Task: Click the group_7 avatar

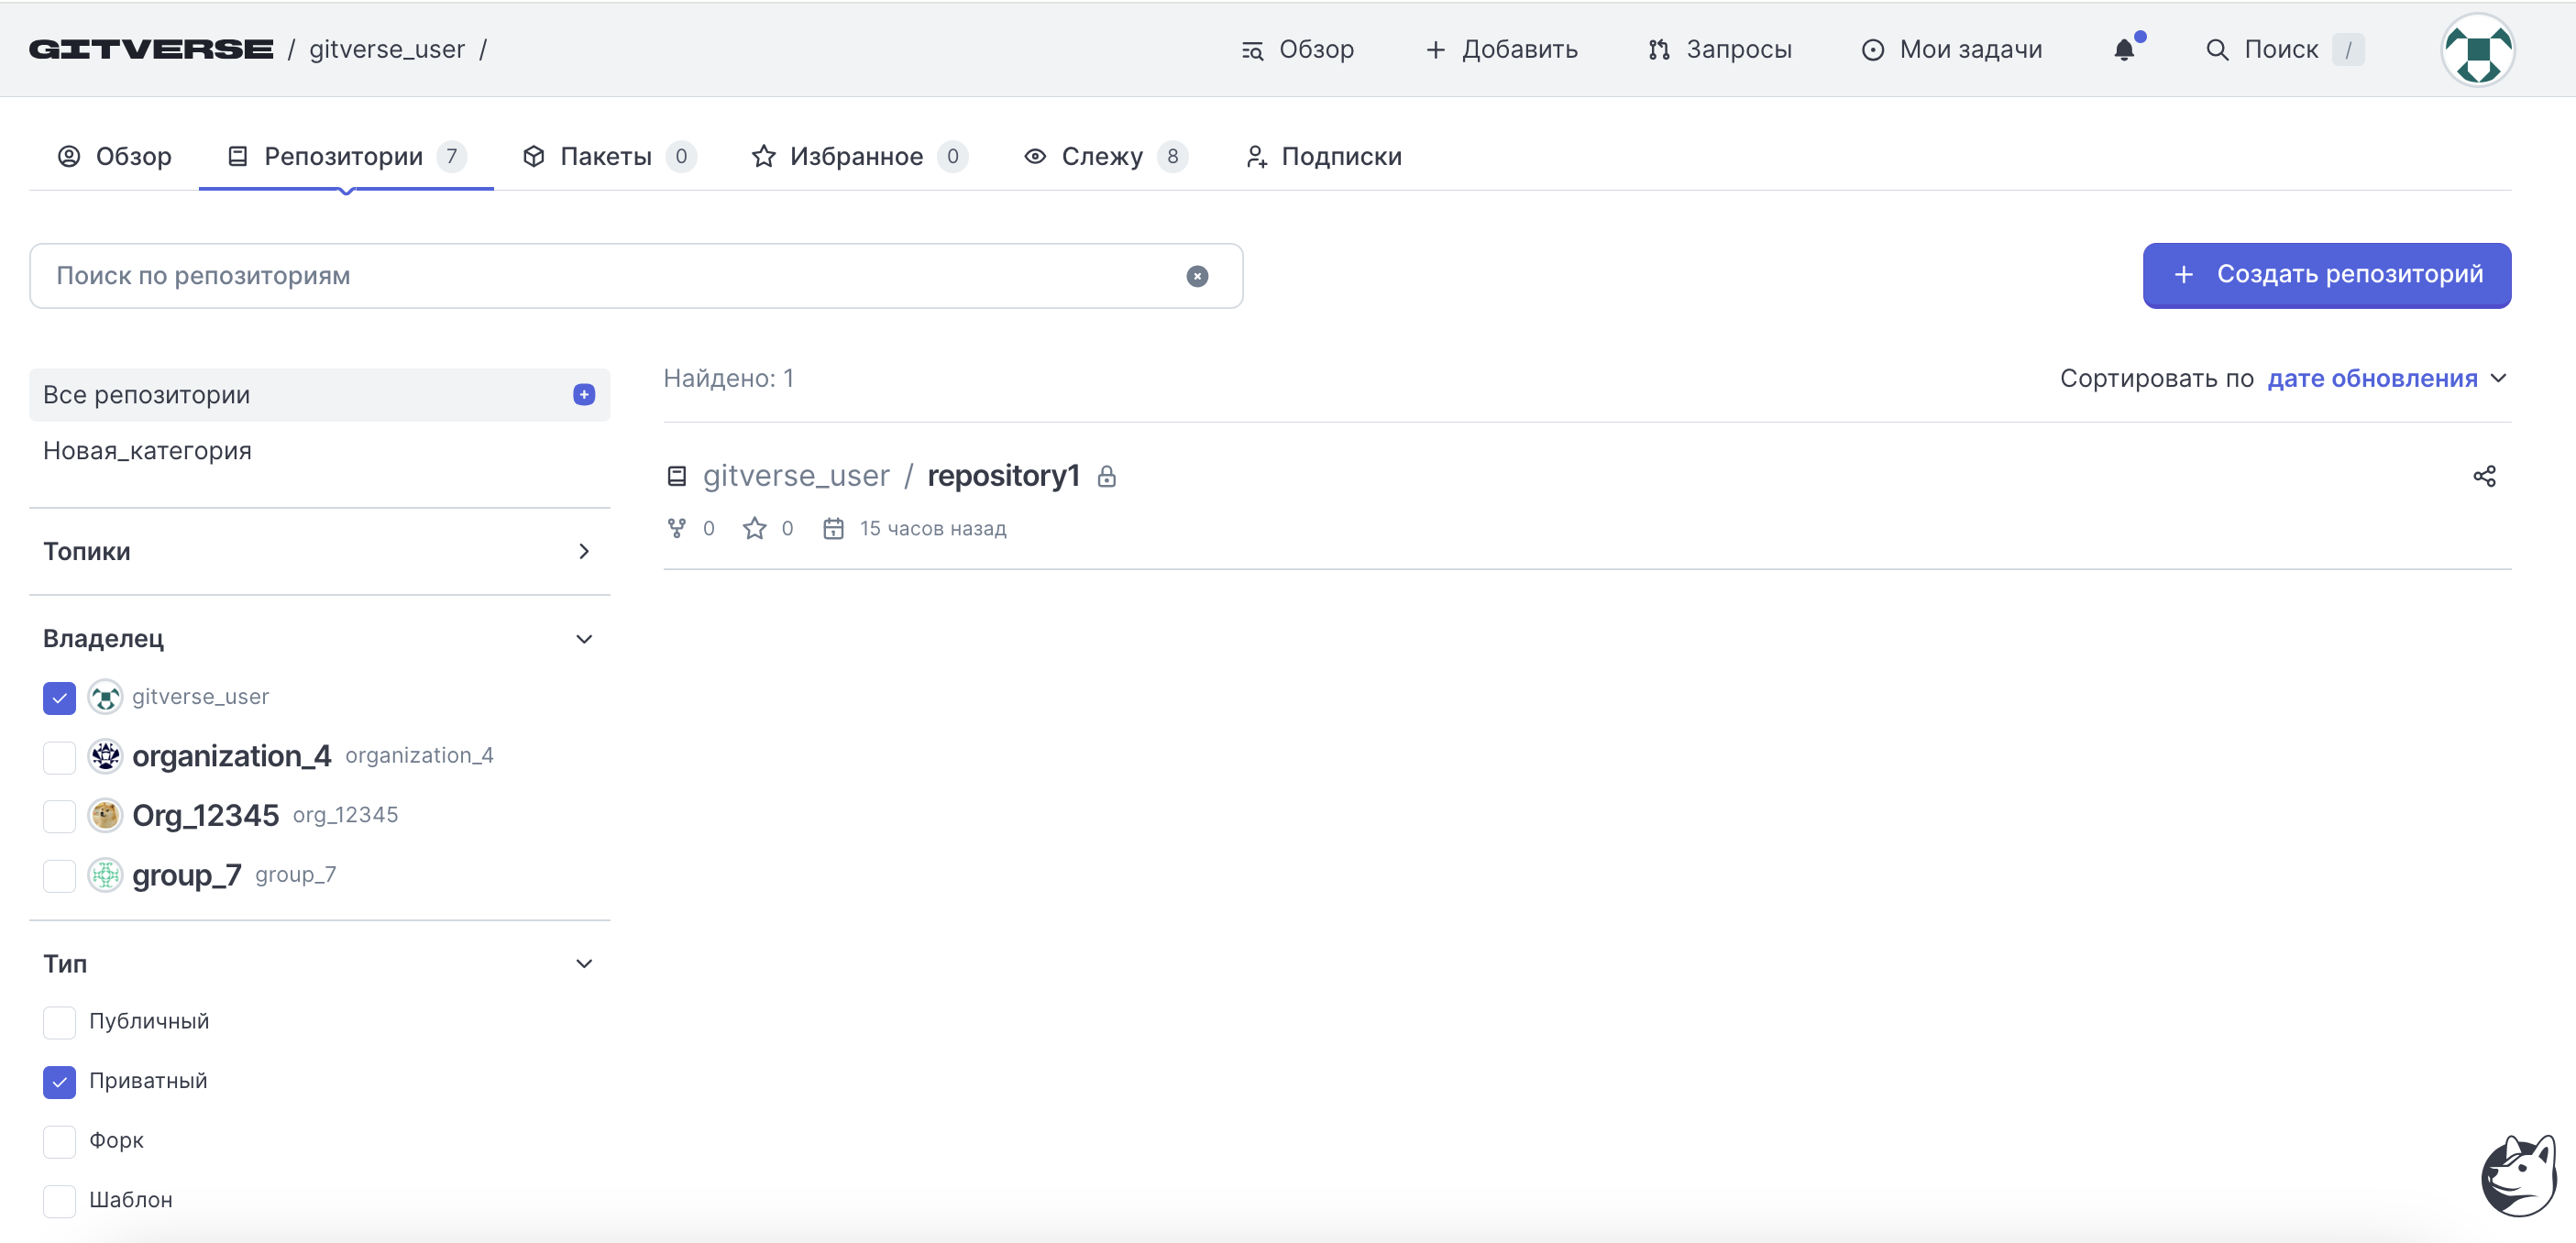Action: pyautogui.click(x=105, y=875)
